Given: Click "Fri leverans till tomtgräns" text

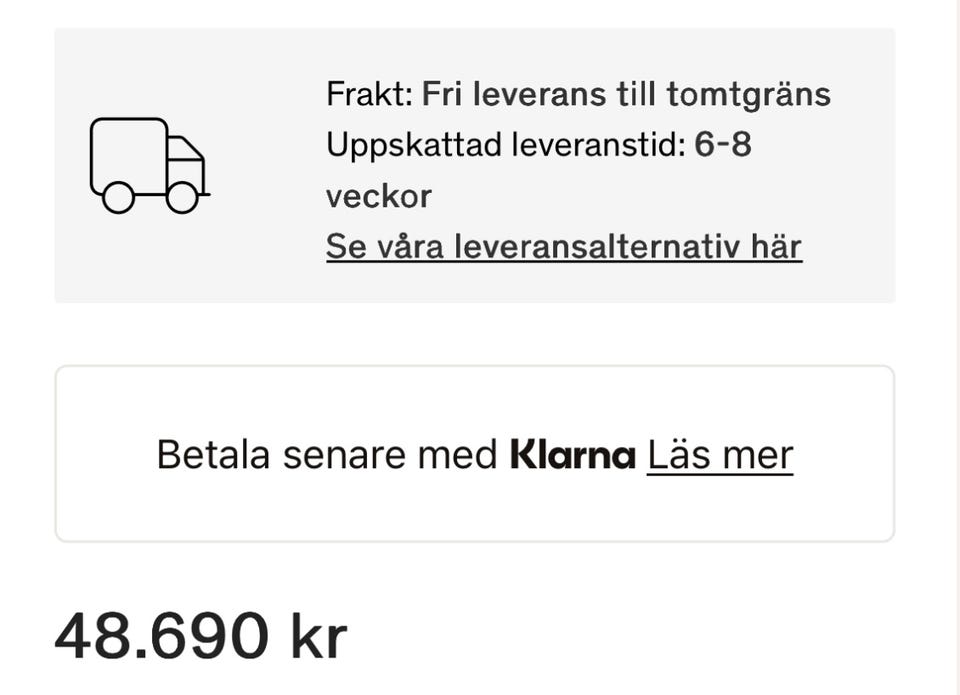Looking at the screenshot, I should pos(626,95).
